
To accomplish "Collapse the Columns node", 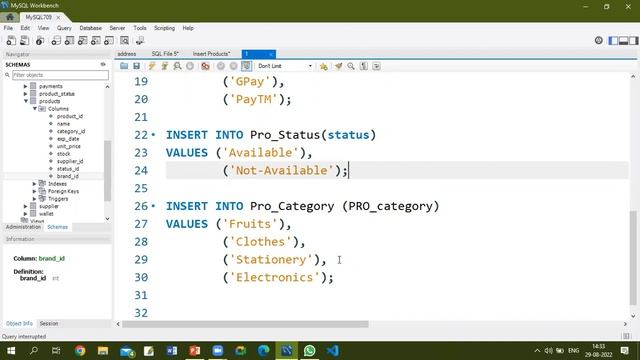I will coord(35,109).
